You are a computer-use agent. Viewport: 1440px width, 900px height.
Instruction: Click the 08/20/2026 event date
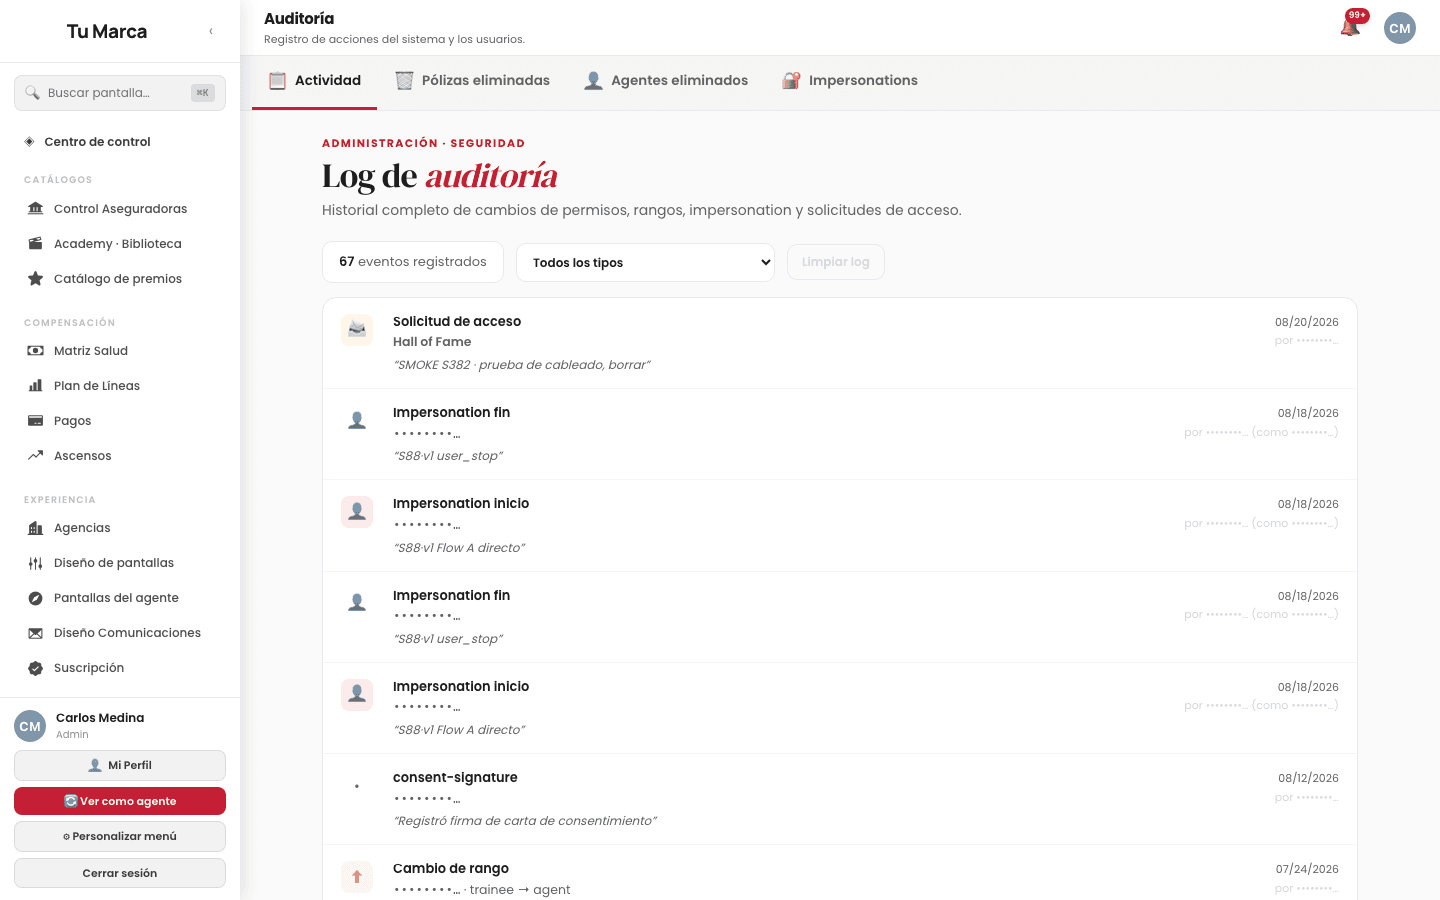(x=1307, y=322)
